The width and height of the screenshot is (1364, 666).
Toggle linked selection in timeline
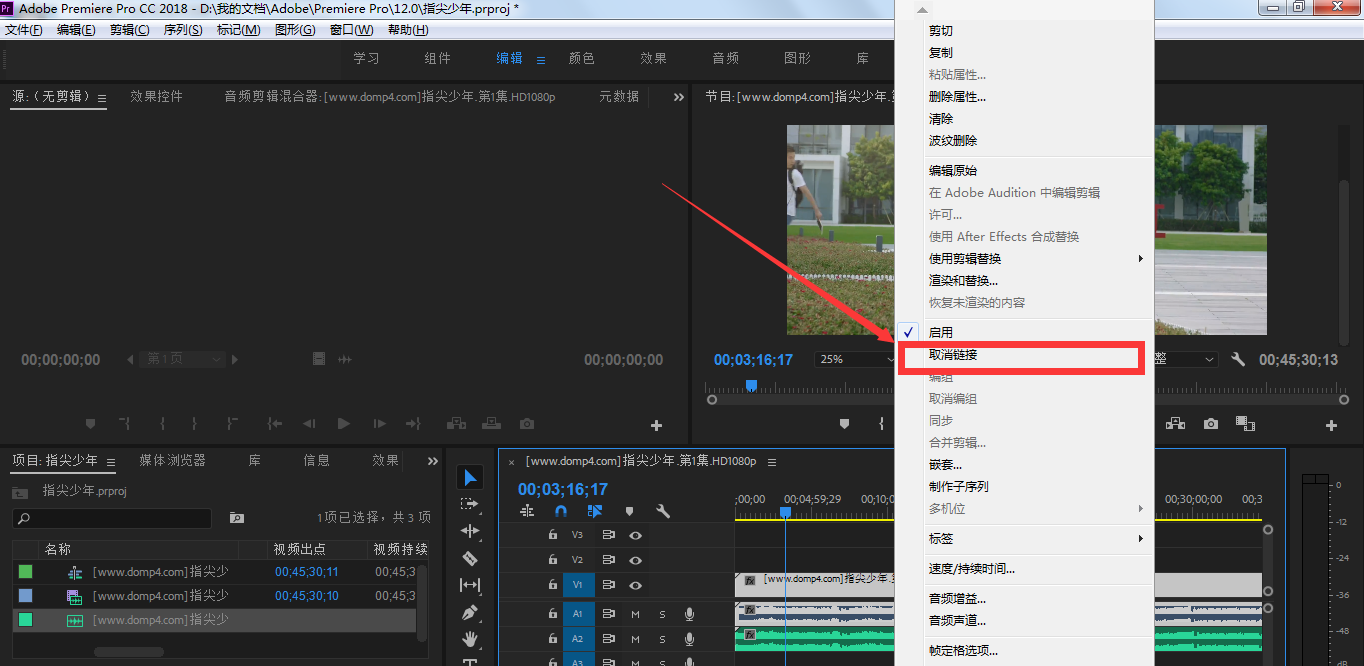click(x=595, y=511)
